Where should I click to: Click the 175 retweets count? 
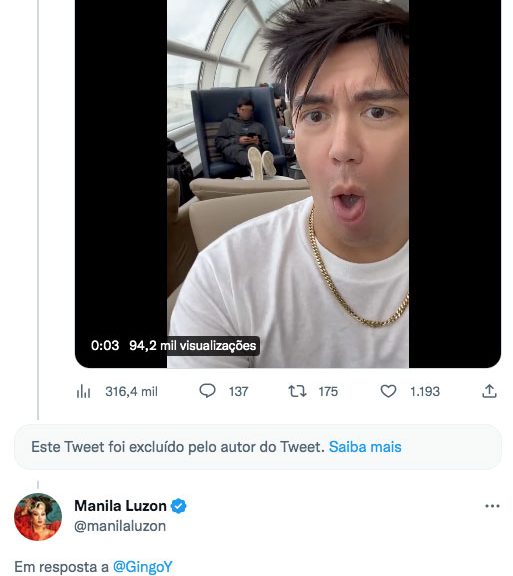click(x=328, y=391)
